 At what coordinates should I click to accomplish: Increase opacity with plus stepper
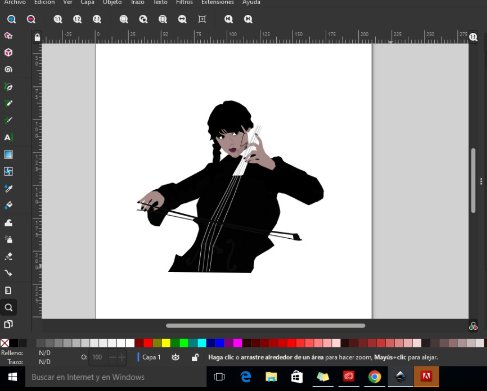(x=122, y=357)
